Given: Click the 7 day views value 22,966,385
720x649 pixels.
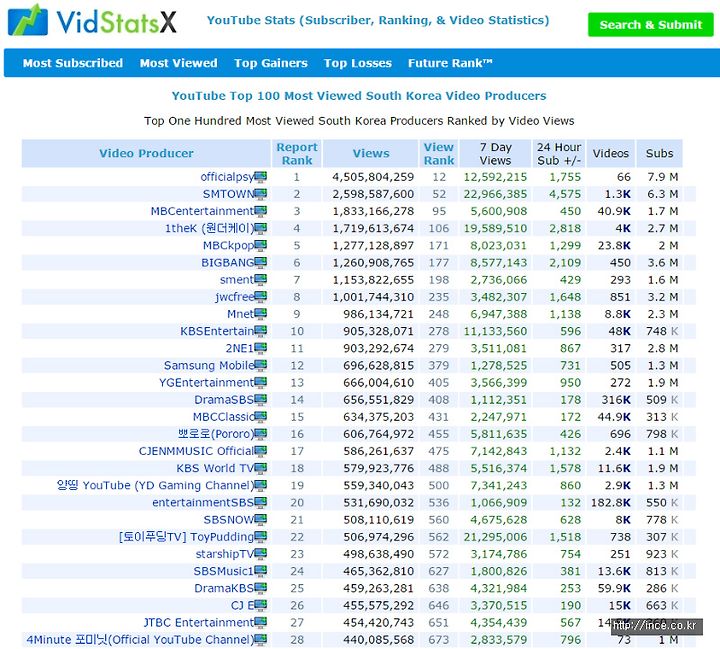Looking at the screenshot, I should tap(495, 194).
